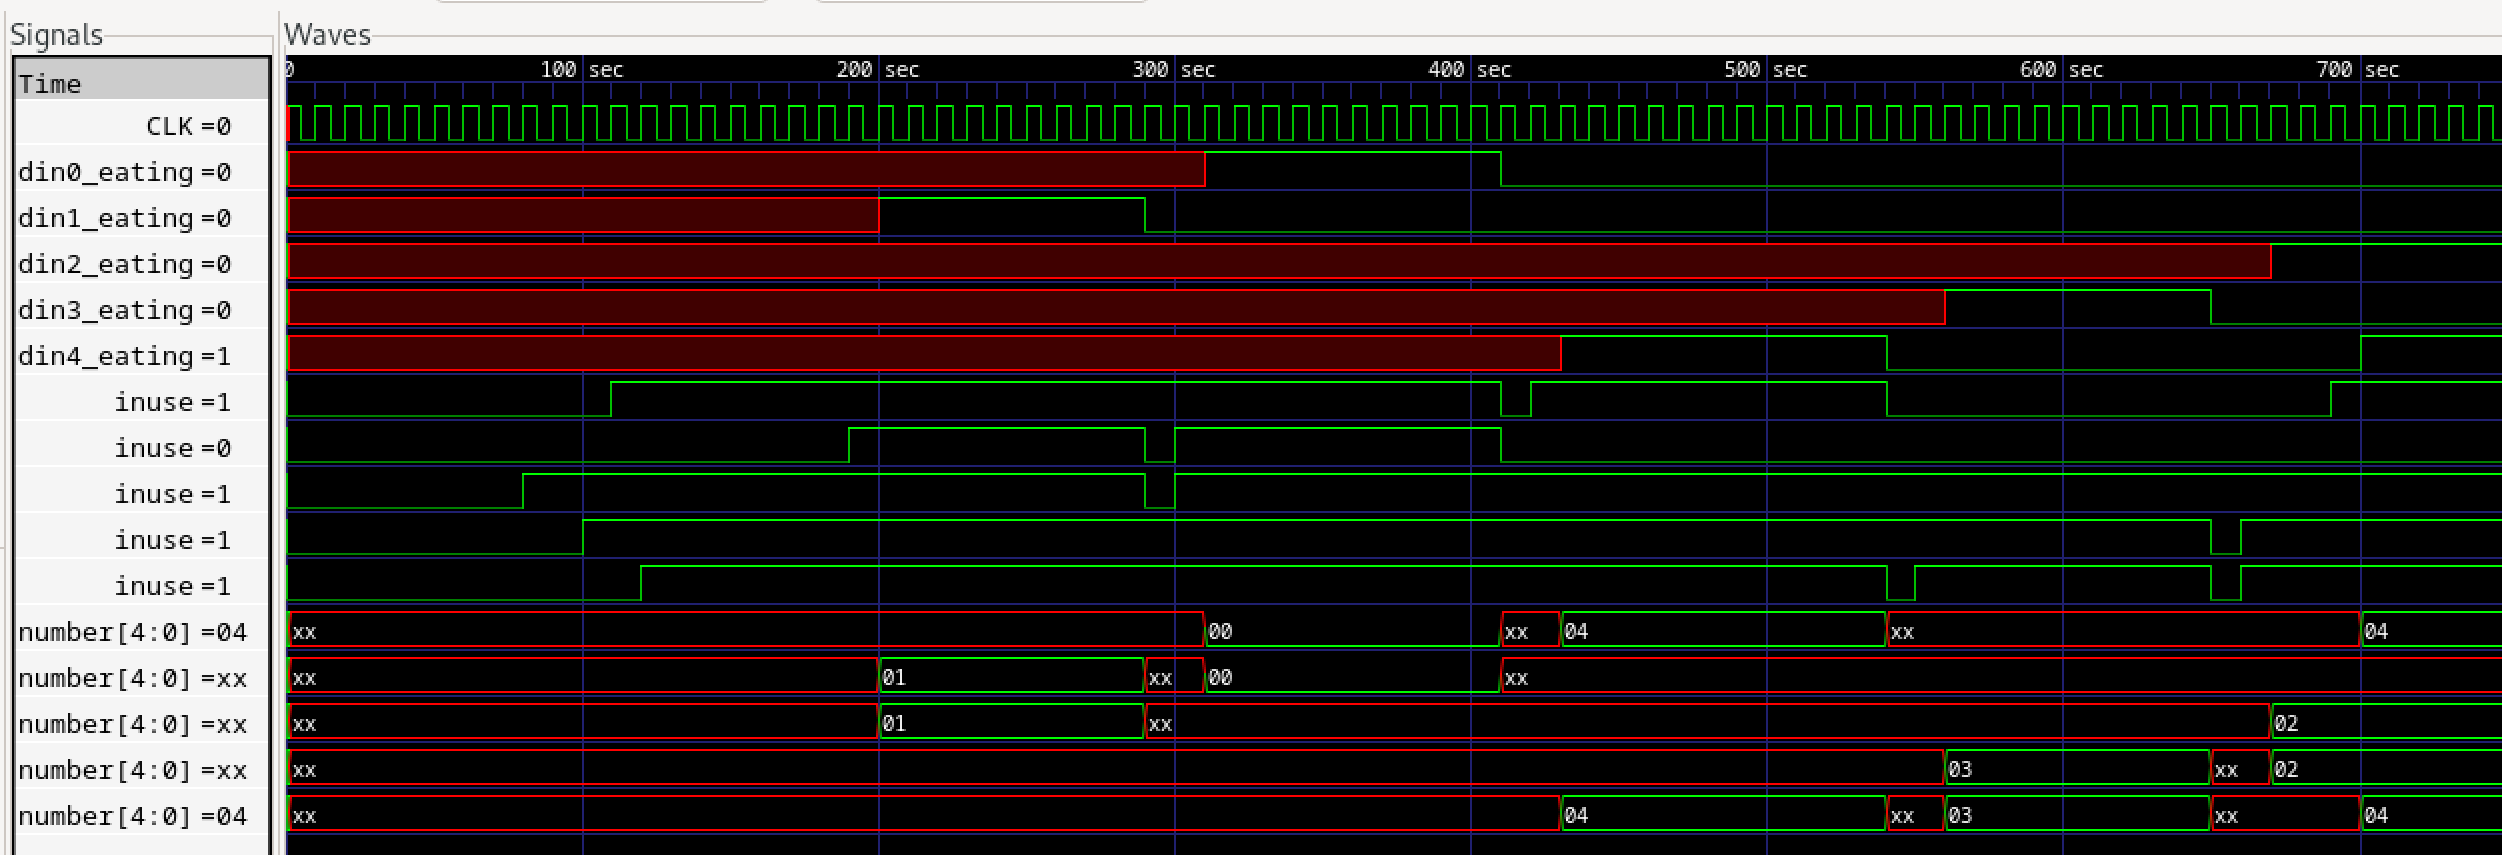Select the din0_eating signal name
This screenshot has height=855, width=2502.
(x=124, y=173)
